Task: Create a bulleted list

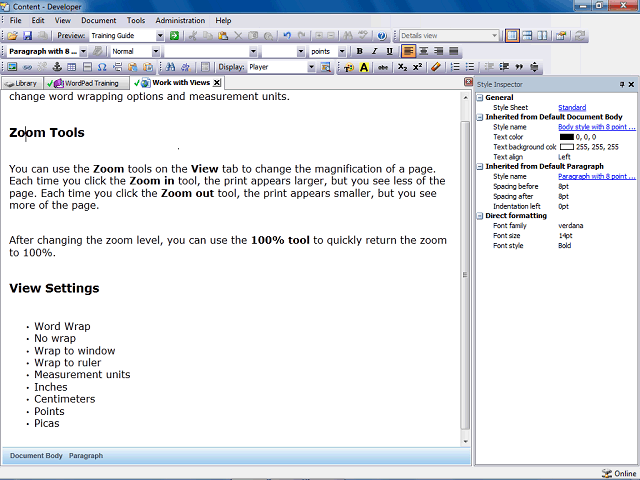Action: pyautogui.click(x=470, y=67)
